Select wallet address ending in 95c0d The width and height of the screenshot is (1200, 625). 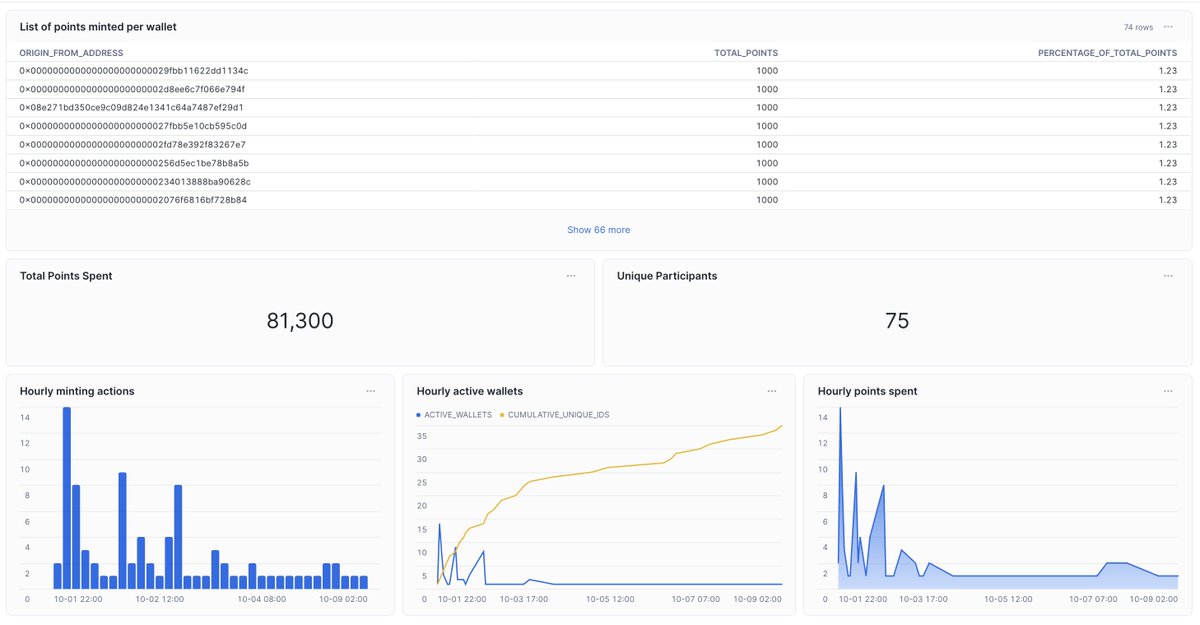[x=133, y=126]
